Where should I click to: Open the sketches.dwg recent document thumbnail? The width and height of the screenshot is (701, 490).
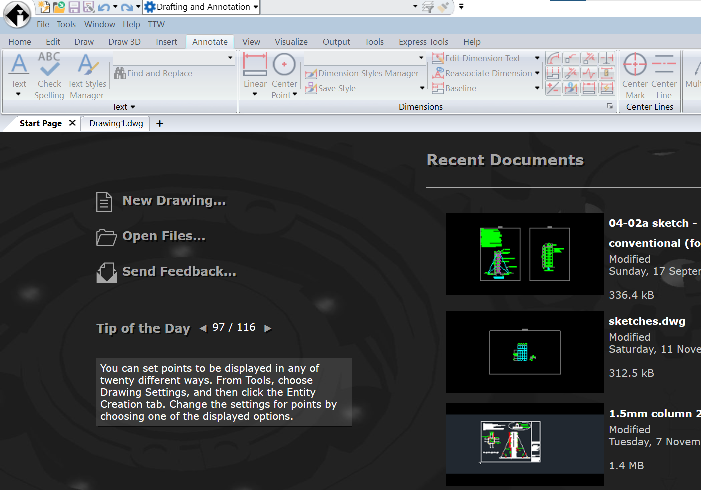pos(525,352)
